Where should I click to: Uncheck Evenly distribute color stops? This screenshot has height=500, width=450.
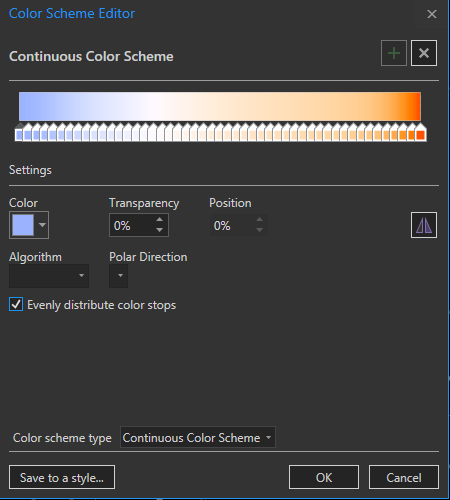(x=16, y=304)
